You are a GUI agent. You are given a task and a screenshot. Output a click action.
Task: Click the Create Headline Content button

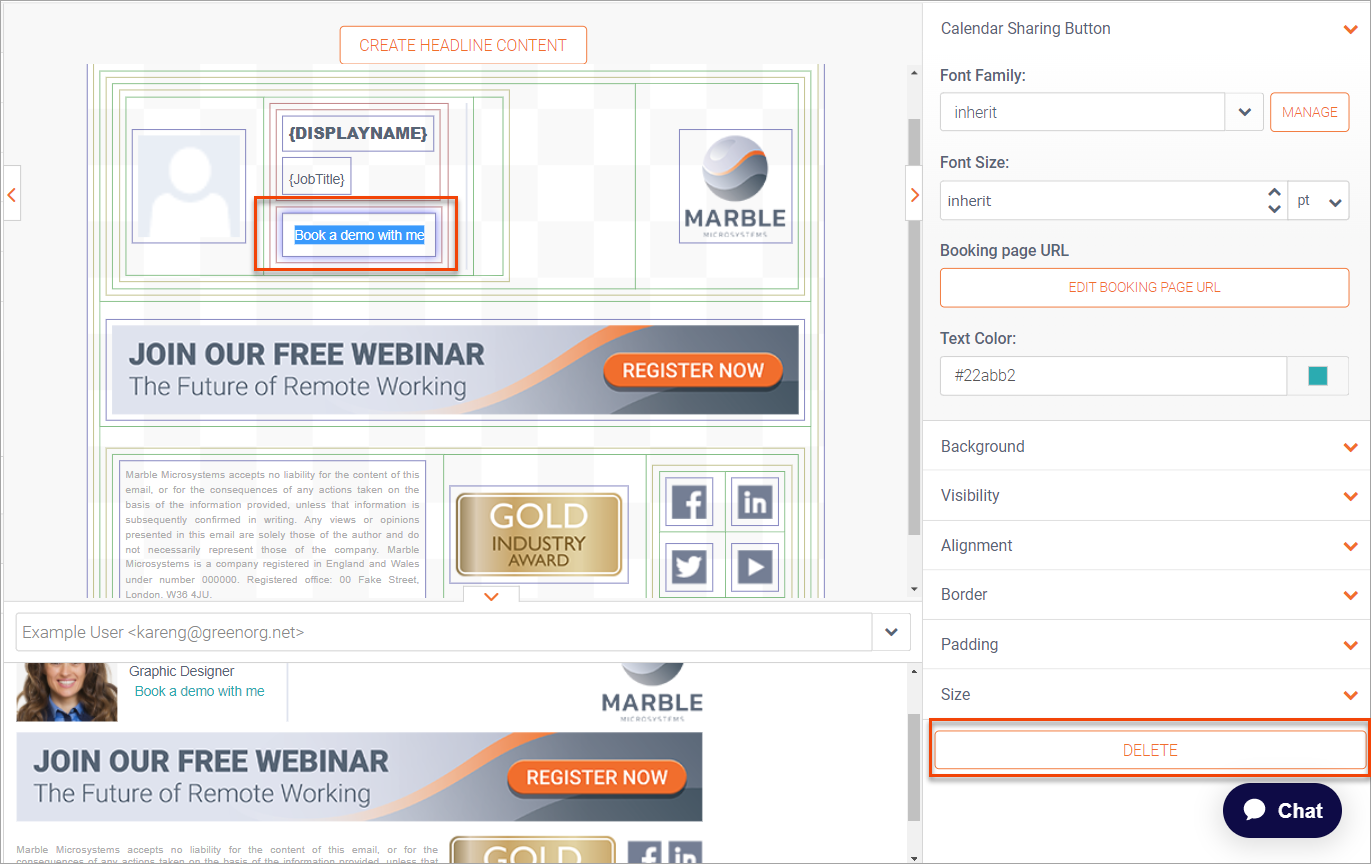click(x=463, y=45)
